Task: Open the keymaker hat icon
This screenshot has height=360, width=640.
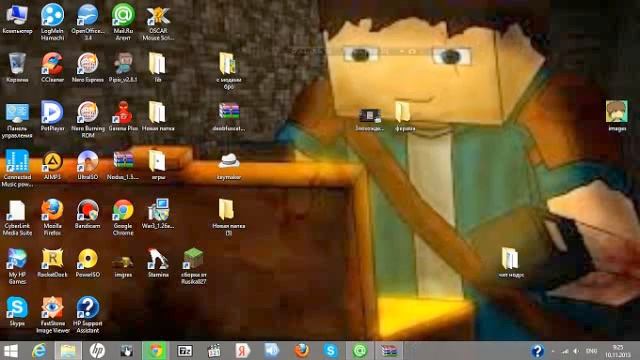Action: [229, 167]
